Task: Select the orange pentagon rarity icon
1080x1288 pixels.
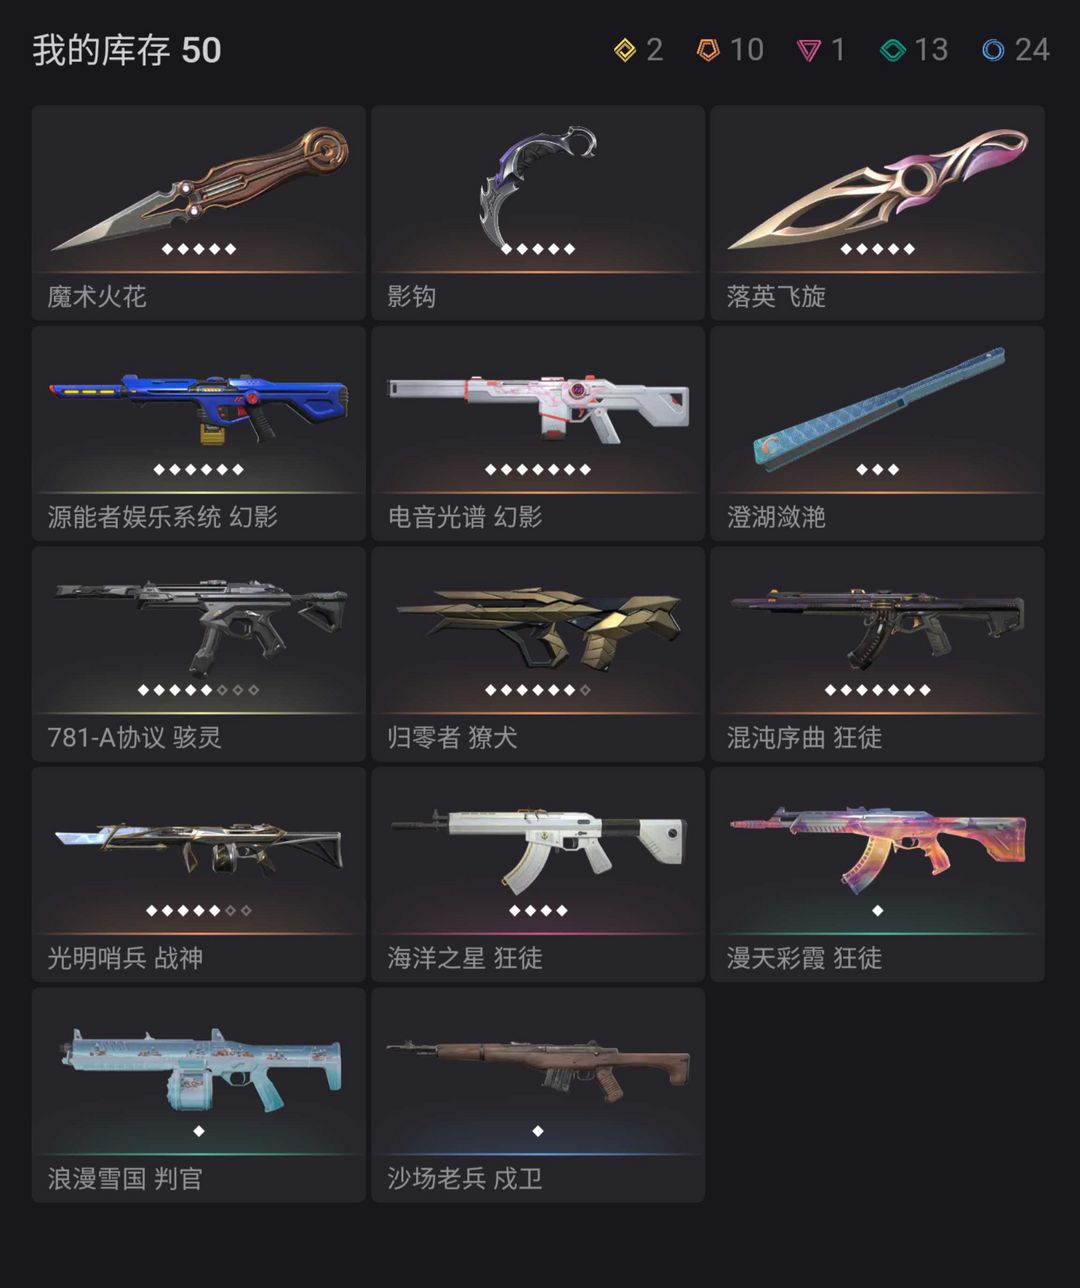Action: [x=709, y=50]
